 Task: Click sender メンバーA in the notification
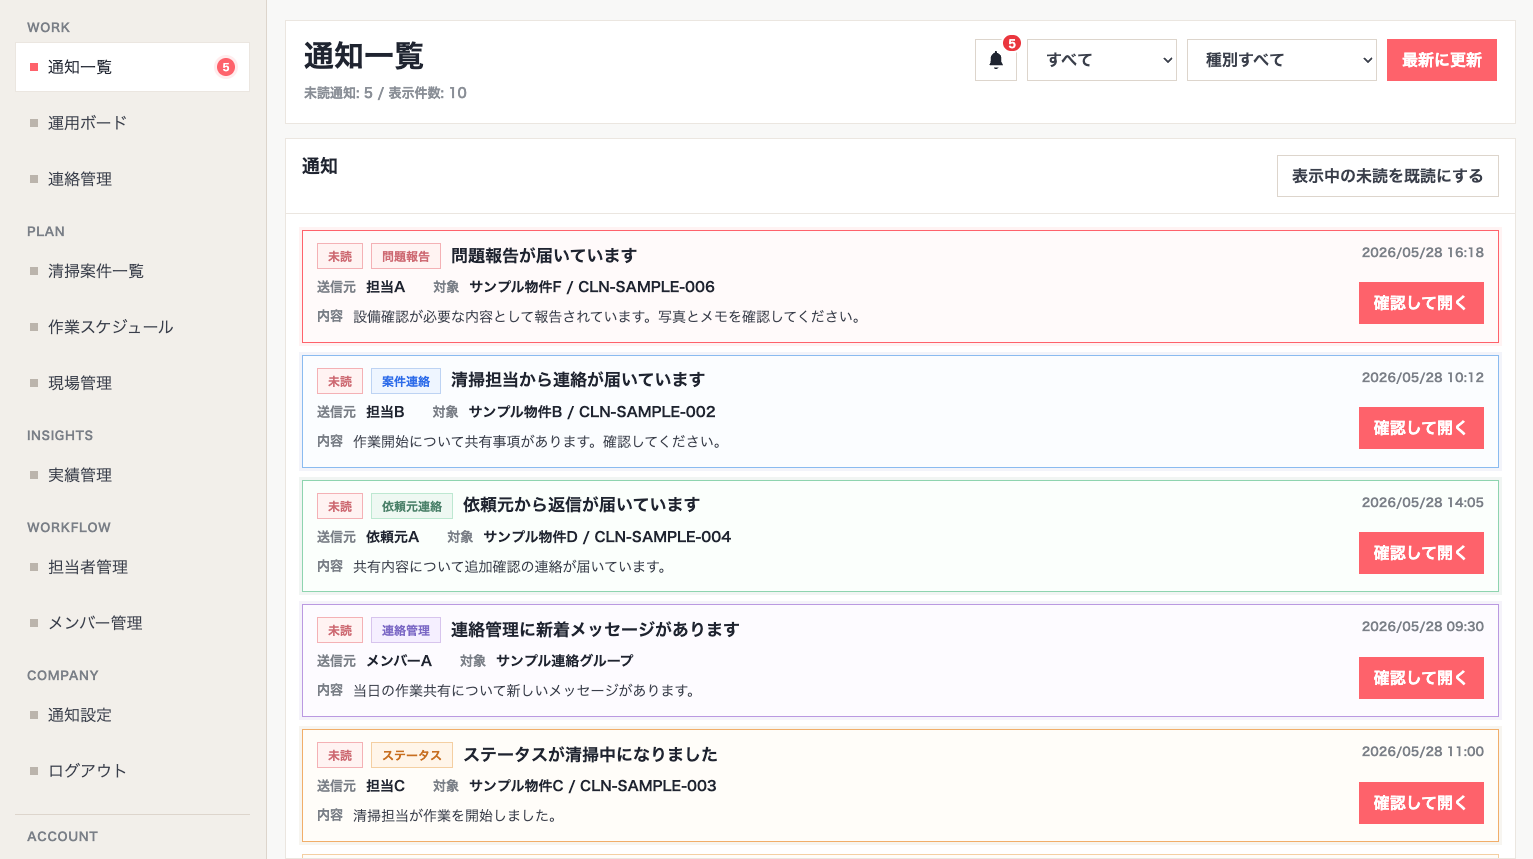(399, 661)
